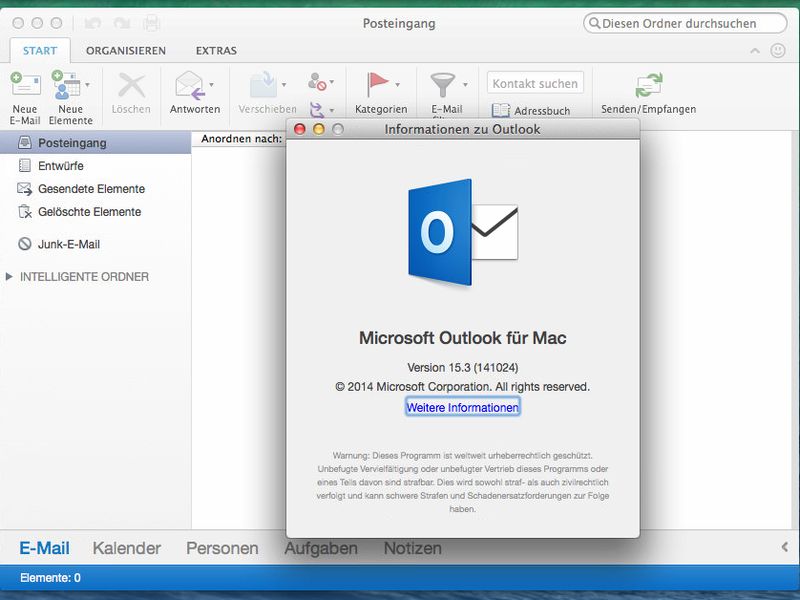Viewport: 800px width, 600px height.
Task: Switch to the START ribbon tab
Action: coord(40,51)
